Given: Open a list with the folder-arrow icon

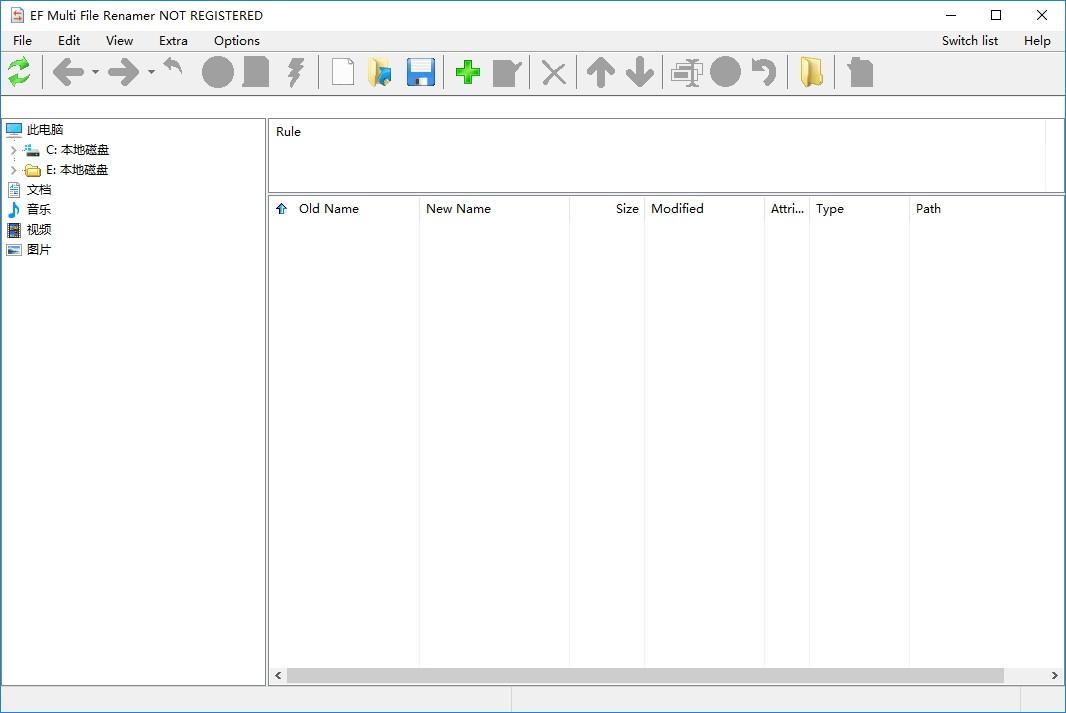Looking at the screenshot, I should pyautogui.click(x=380, y=72).
